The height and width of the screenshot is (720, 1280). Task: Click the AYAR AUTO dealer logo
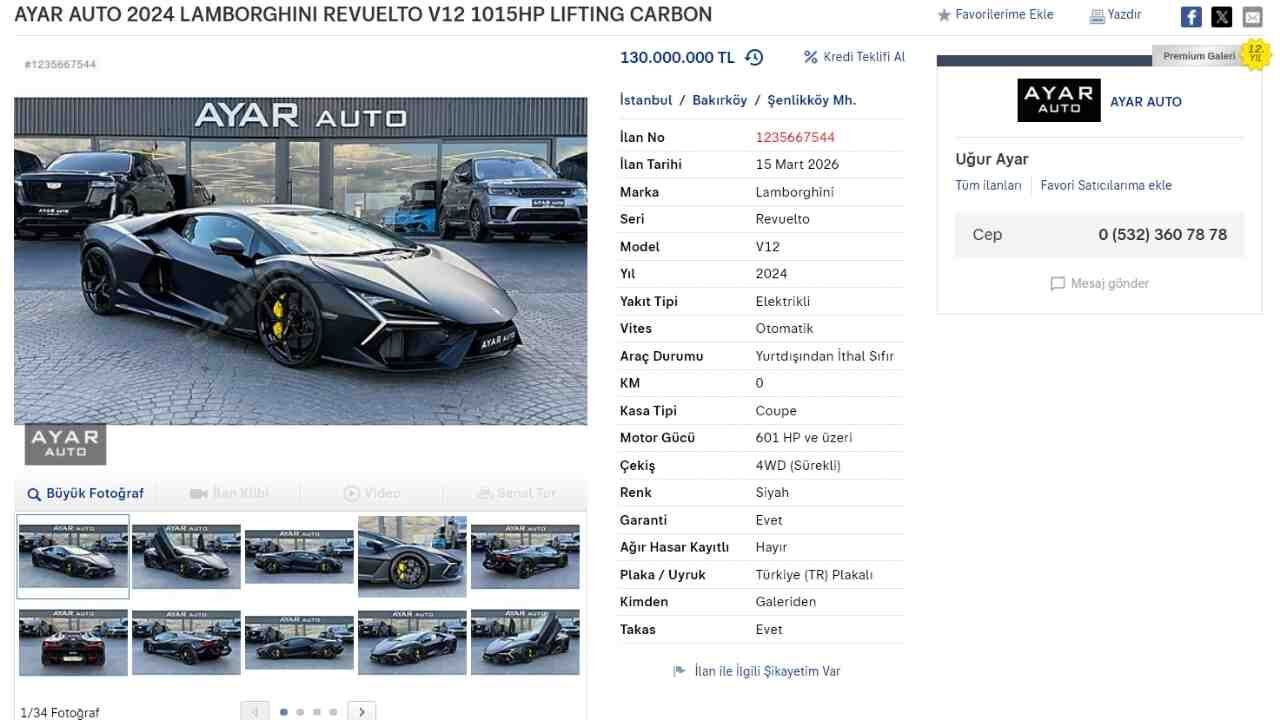1059,101
